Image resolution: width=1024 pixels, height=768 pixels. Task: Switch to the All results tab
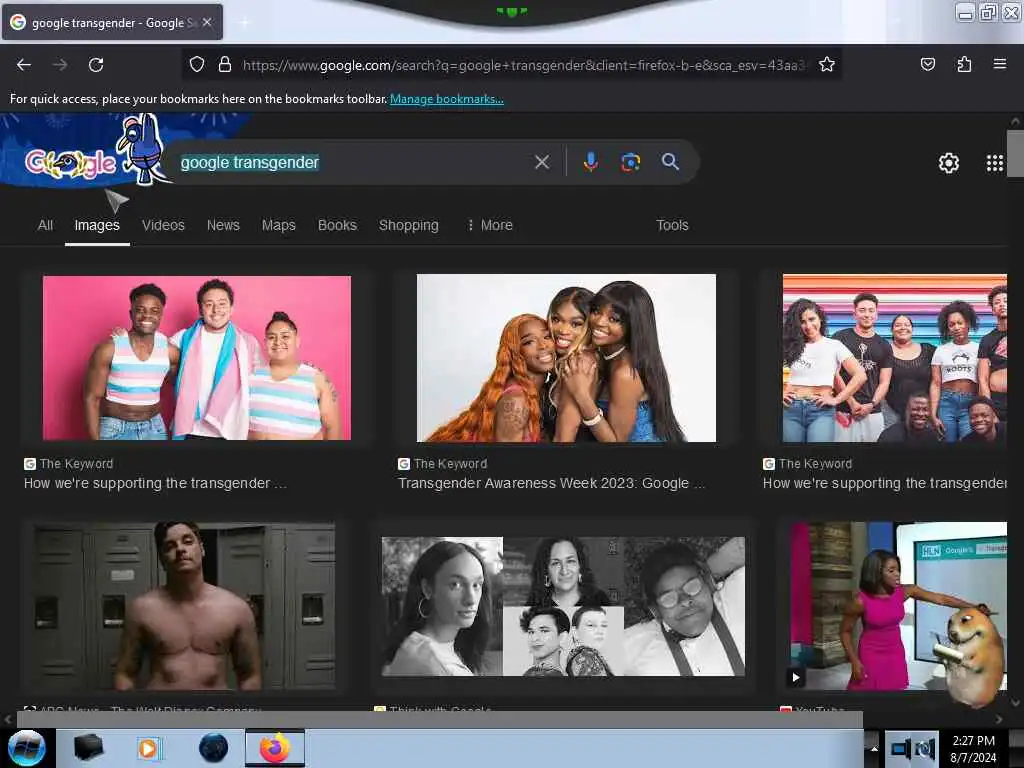point(45,225)
